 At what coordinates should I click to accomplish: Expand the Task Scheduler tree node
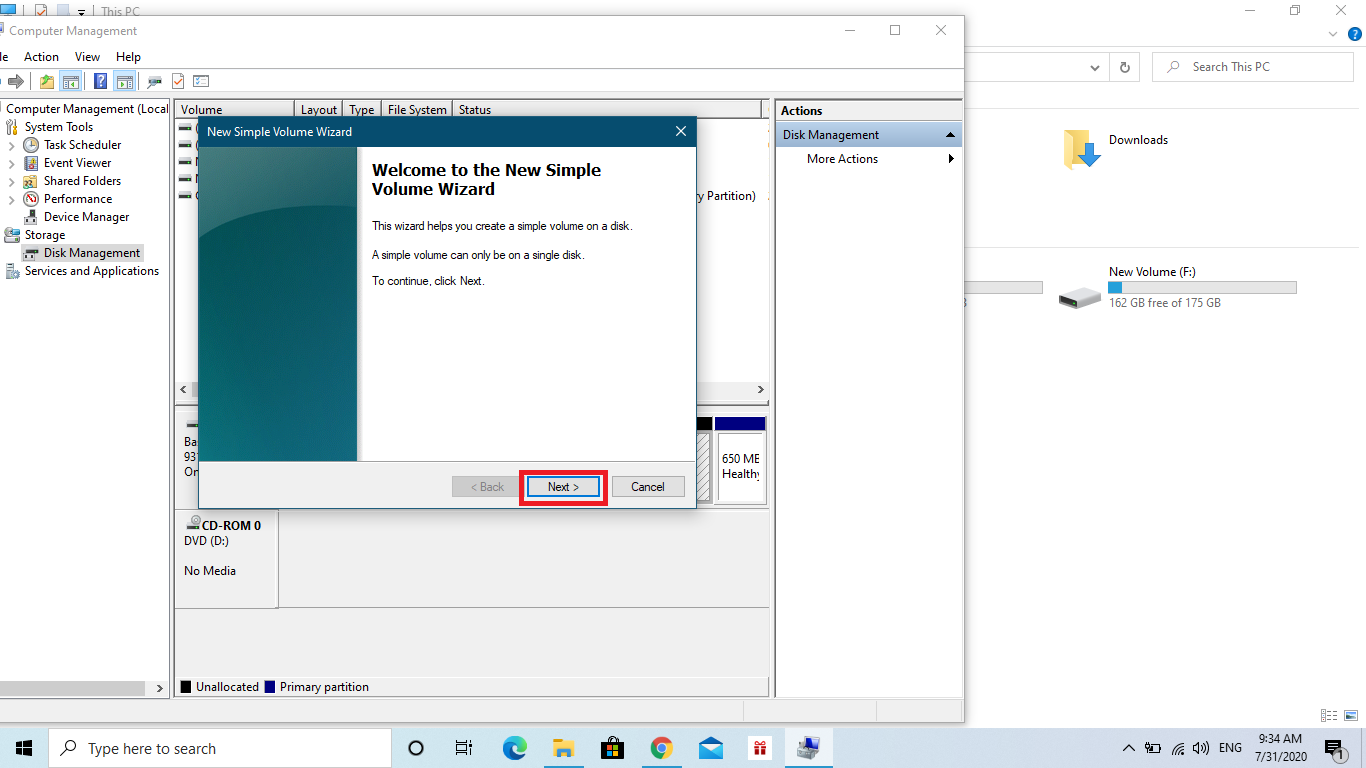(x=9, y=144)
